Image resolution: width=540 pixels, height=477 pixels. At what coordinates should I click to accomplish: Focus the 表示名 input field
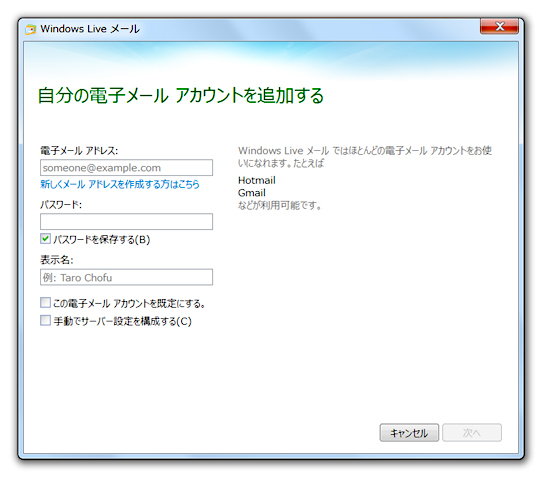point(126,277)
